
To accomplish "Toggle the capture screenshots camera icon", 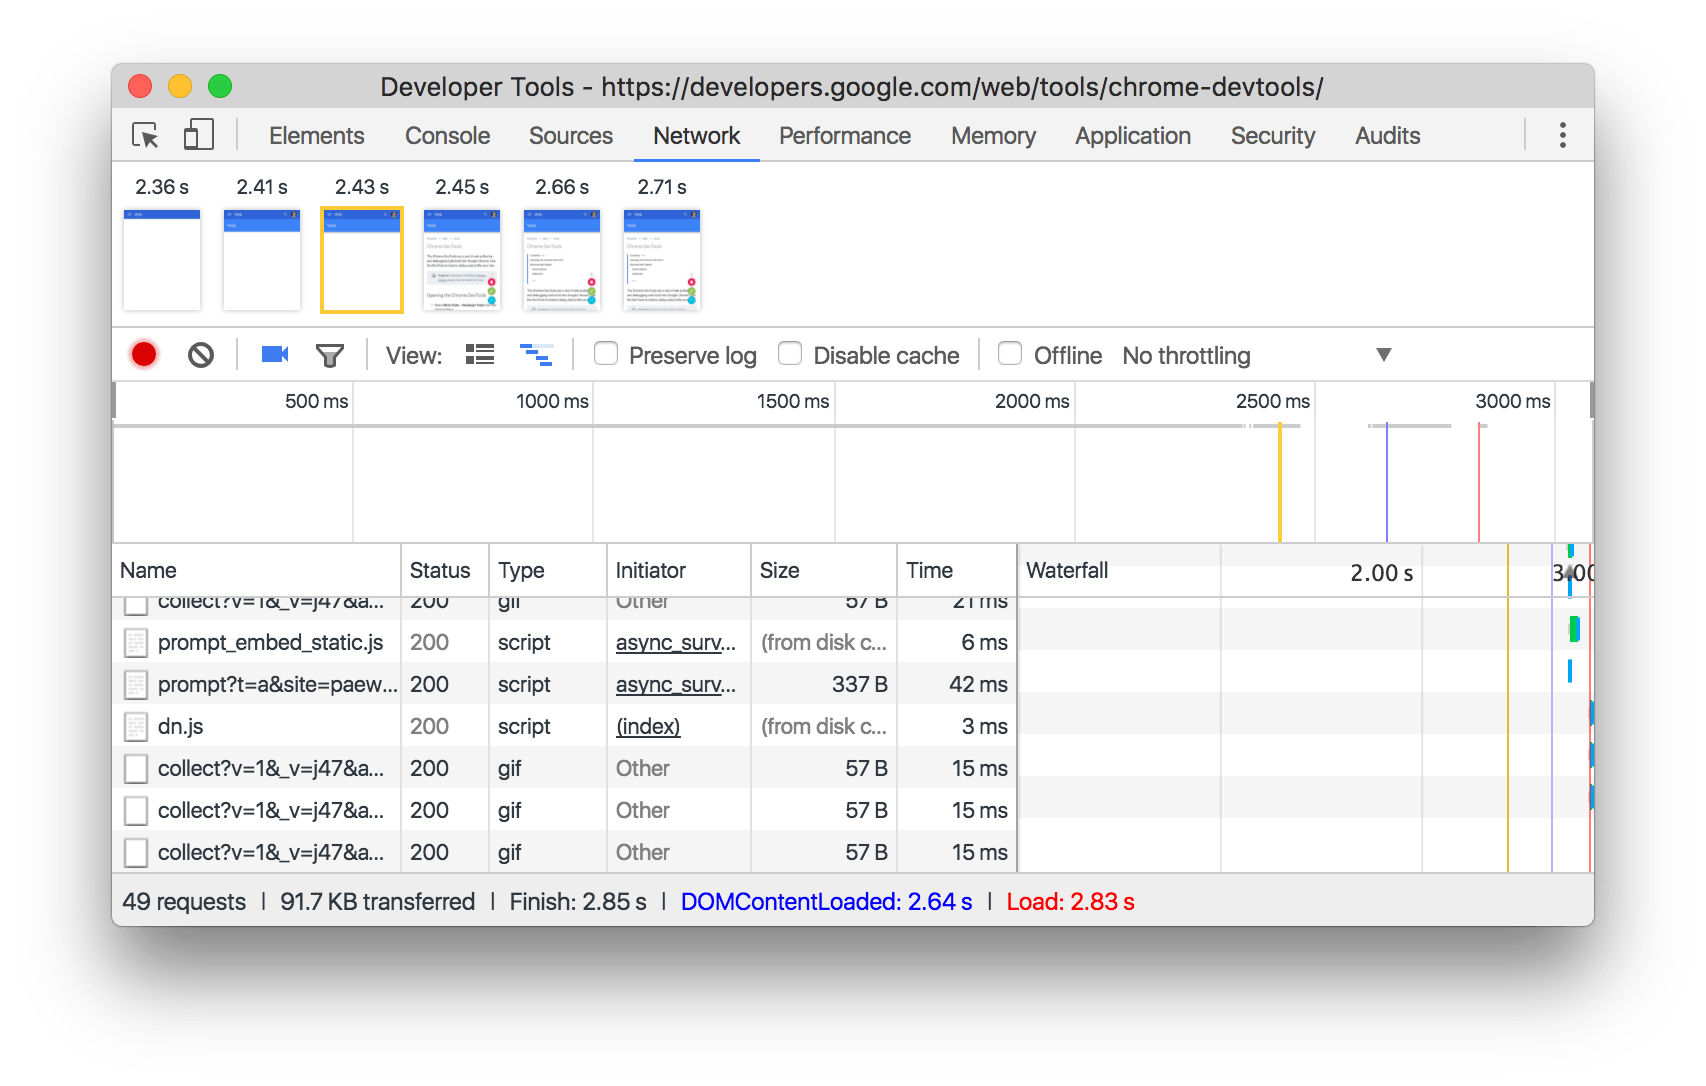I will click(274, 355).
